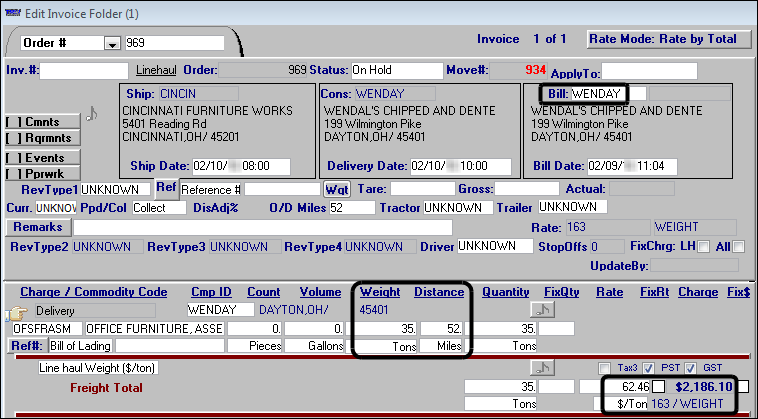Click the Ref button
The image size is (758, 419).
coord(166,188)
